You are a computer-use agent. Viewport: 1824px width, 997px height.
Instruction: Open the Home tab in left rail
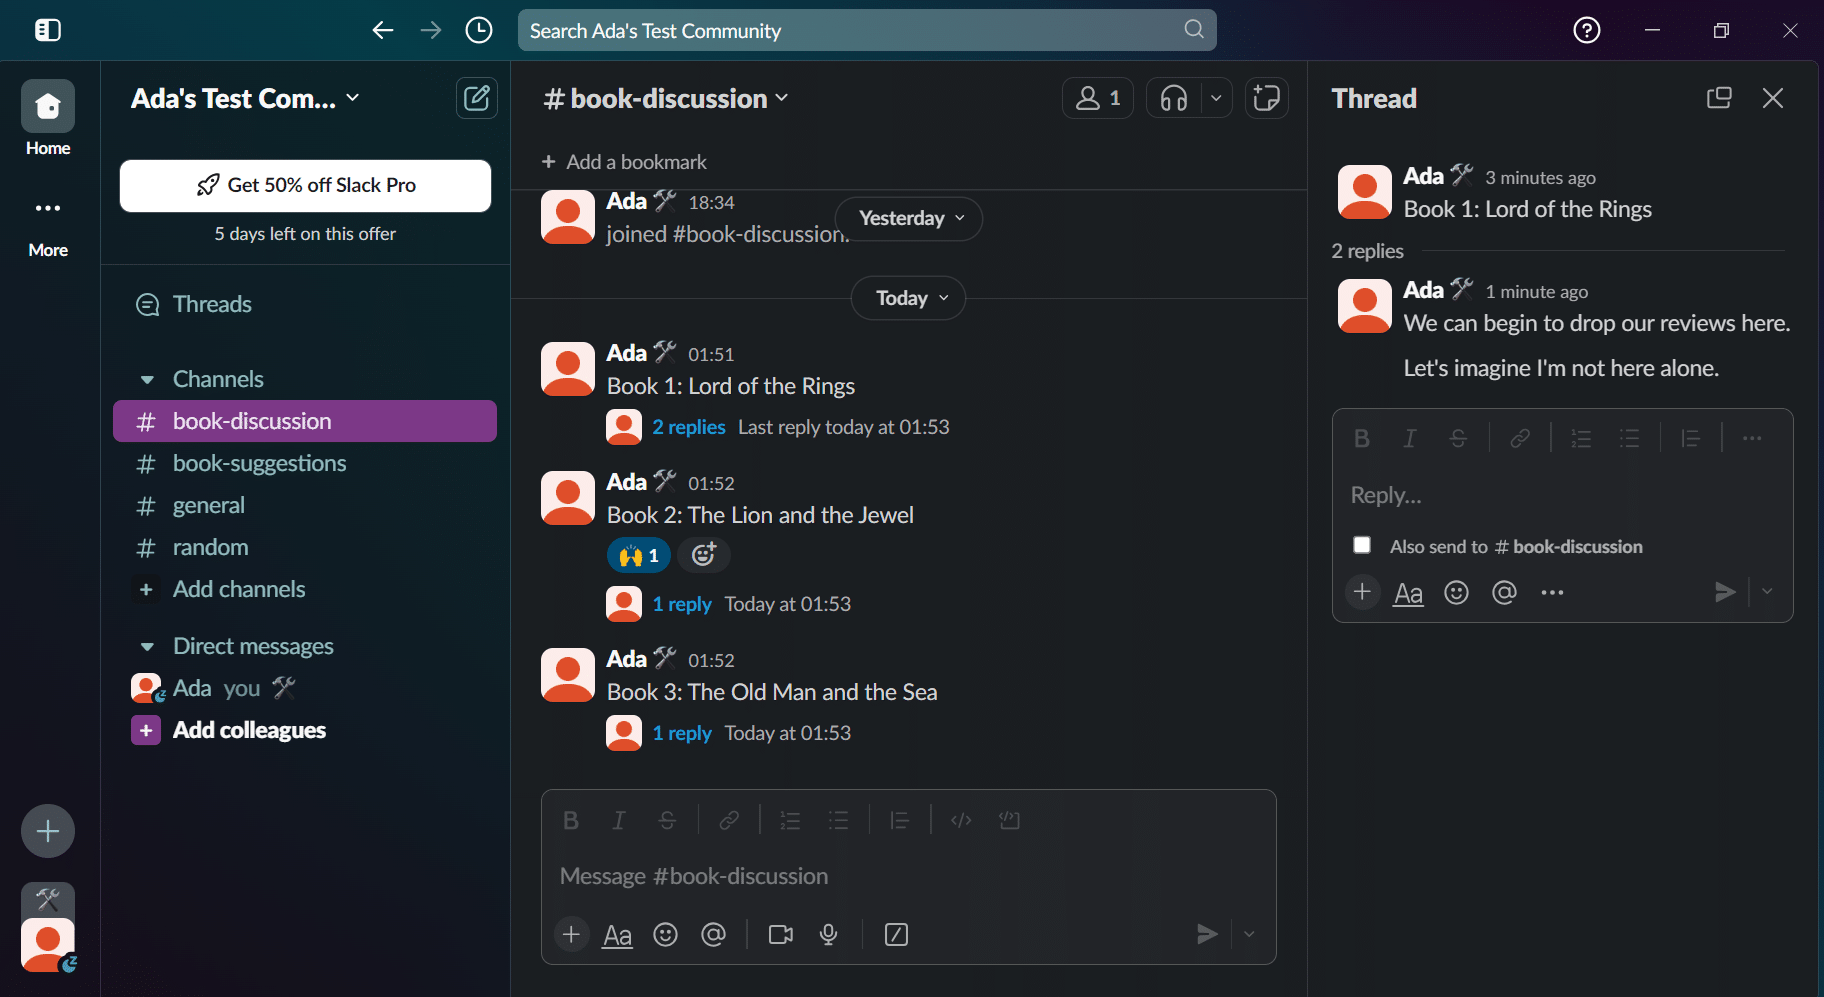tap(47, 106)
